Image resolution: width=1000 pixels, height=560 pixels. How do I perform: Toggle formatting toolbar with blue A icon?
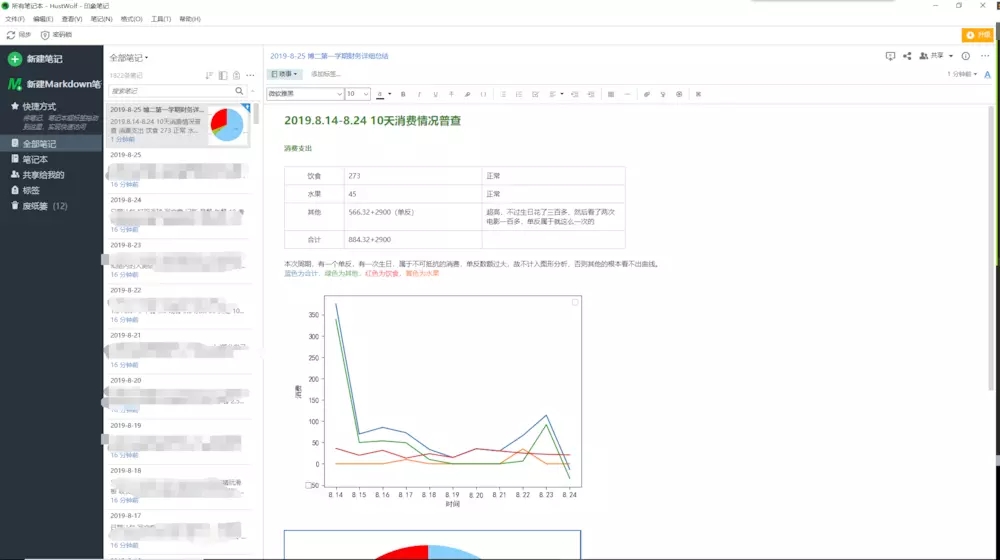coord(987,75)
